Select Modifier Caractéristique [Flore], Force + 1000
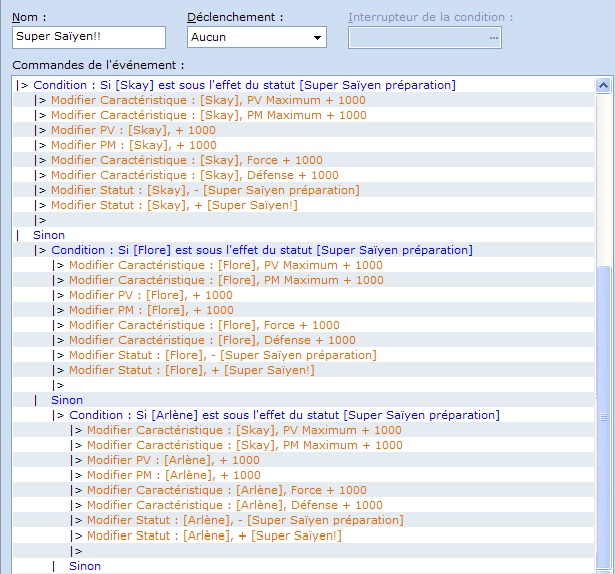 (304, 325)
